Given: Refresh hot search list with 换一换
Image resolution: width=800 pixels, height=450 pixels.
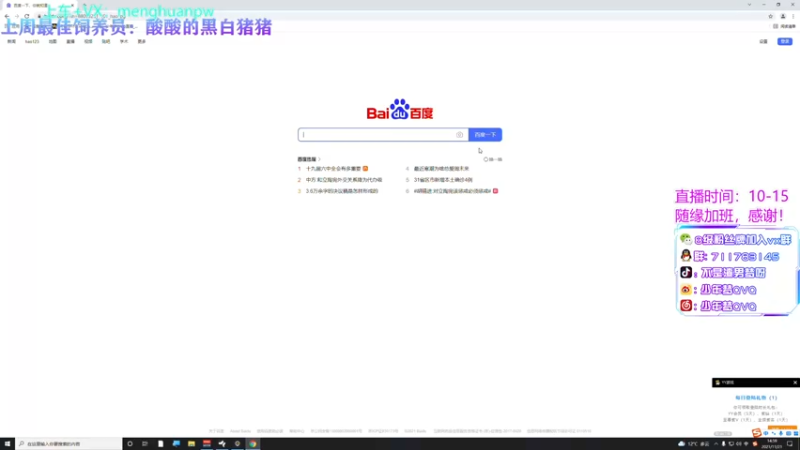Looking at the screenshot, I should (493, 159).
